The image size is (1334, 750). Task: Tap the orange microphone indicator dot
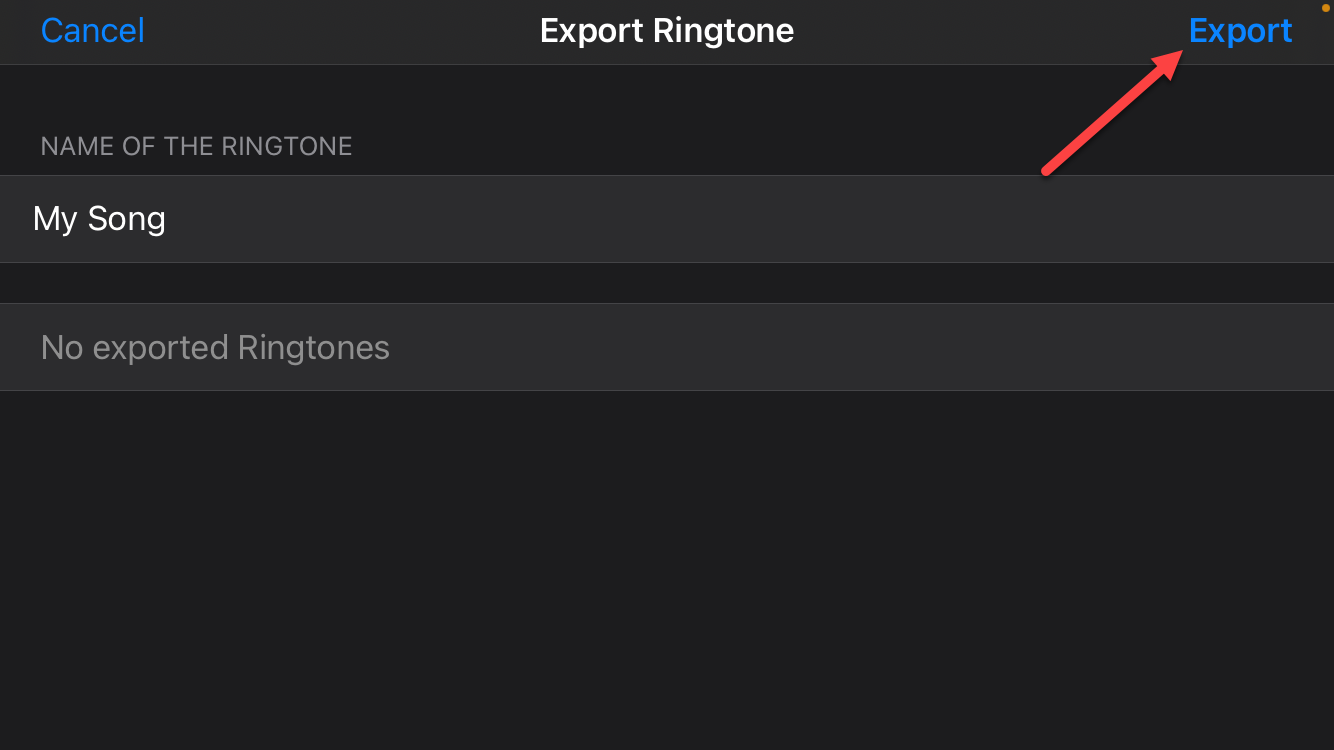1326,7
